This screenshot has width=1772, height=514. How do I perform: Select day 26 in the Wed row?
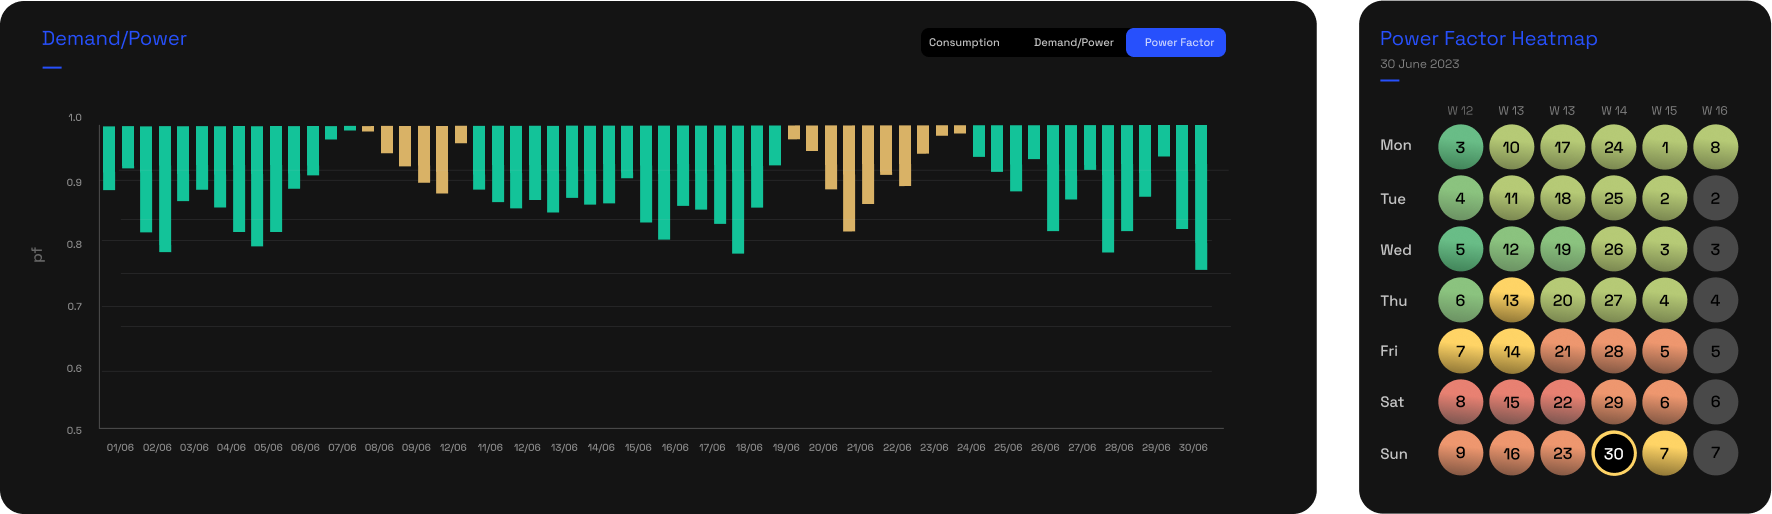pyautogui.click(x=1613, y=249)
